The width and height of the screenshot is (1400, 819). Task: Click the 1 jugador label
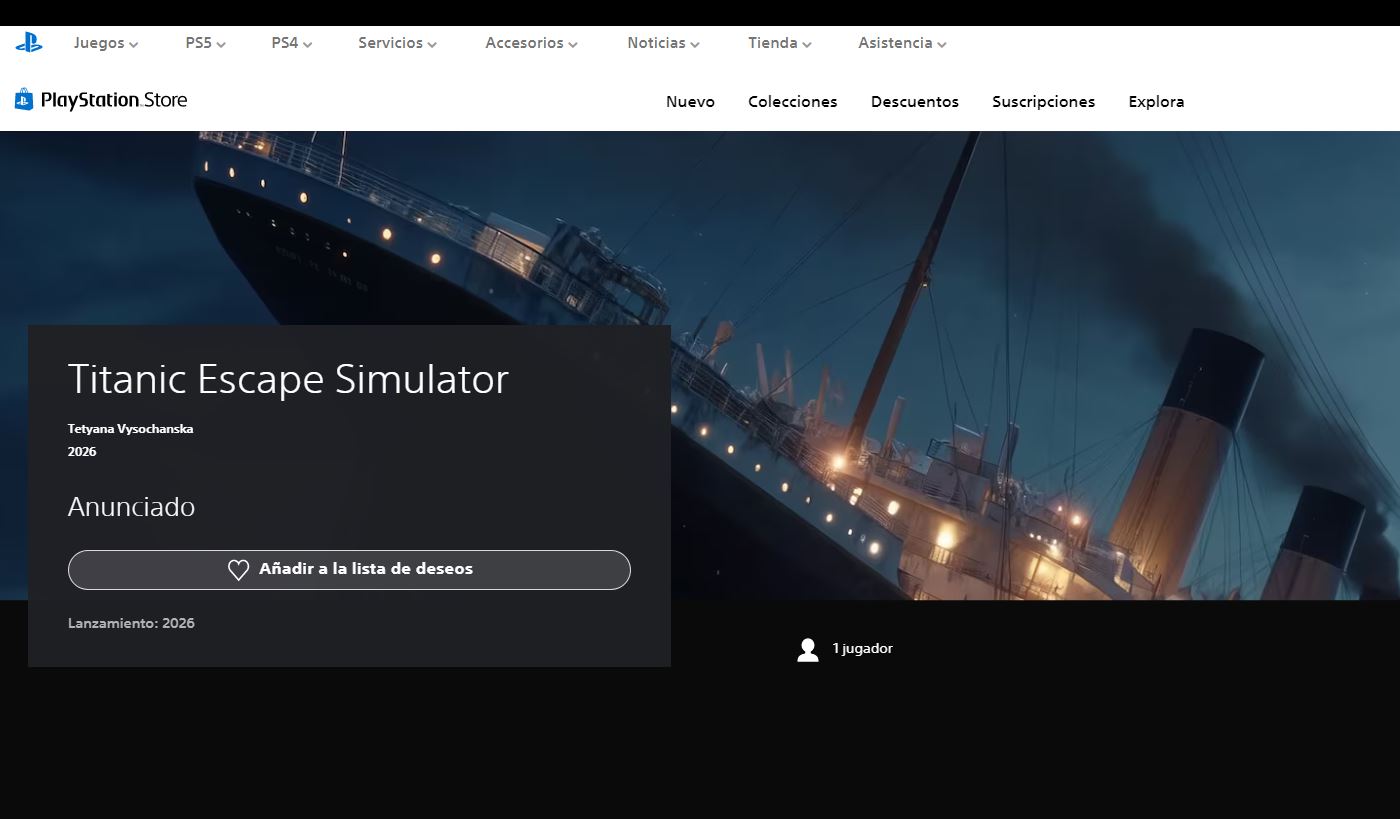862,649
